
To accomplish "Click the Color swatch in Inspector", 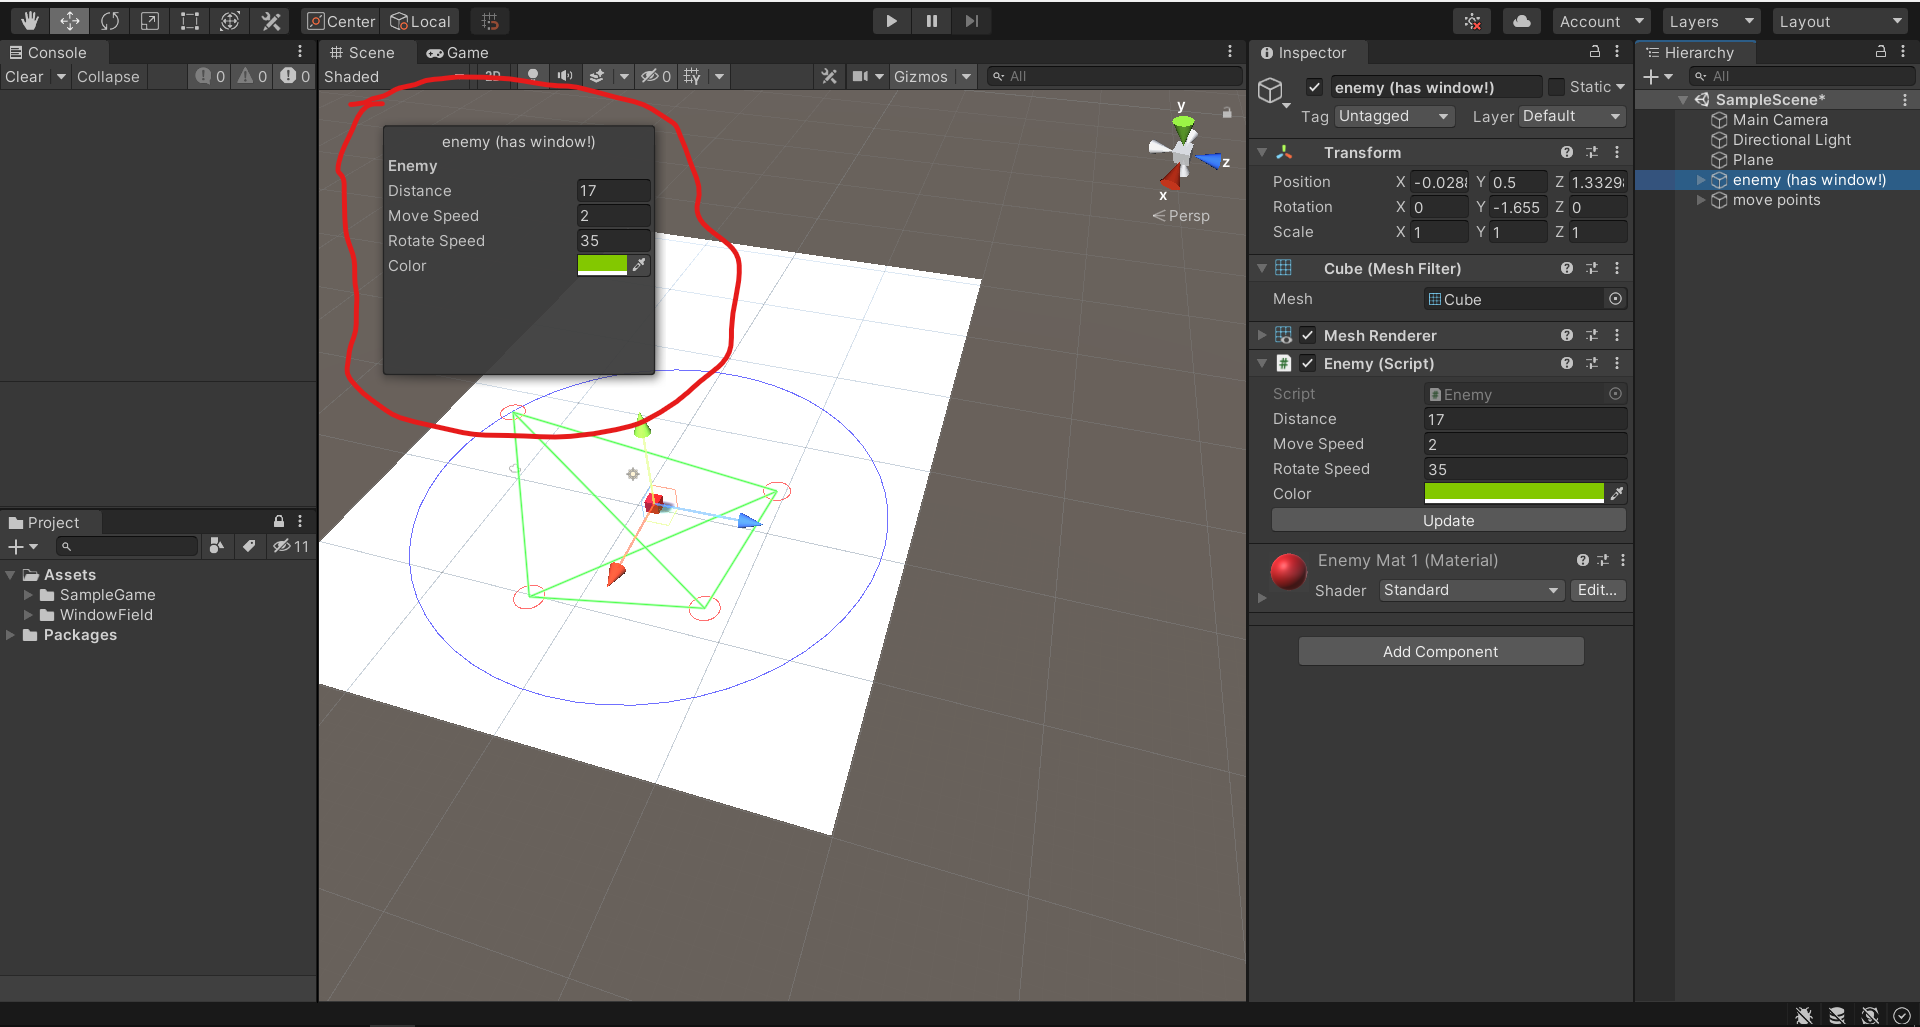I will point(1513,493).
